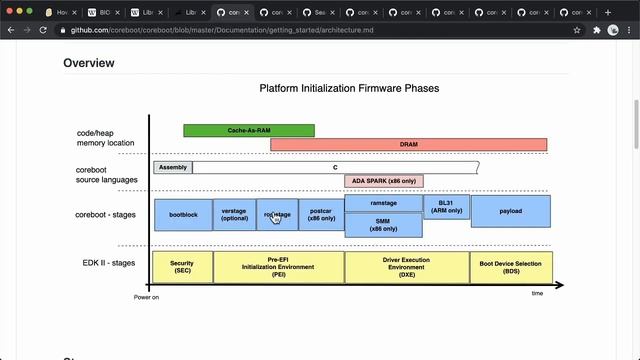Open the Extensions puzzle icon
Viewport: 640px width, 360px height.
pos(597,30)
